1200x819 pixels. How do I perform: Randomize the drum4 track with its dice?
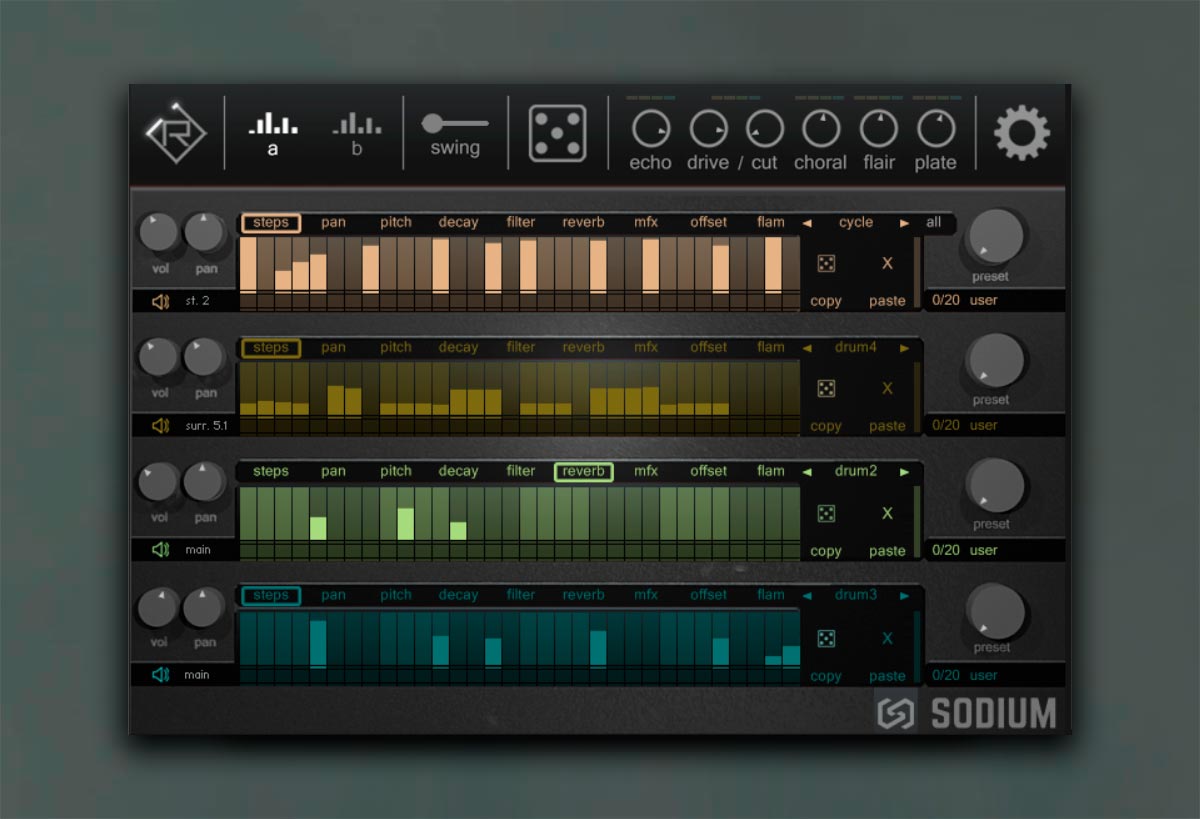826,389
